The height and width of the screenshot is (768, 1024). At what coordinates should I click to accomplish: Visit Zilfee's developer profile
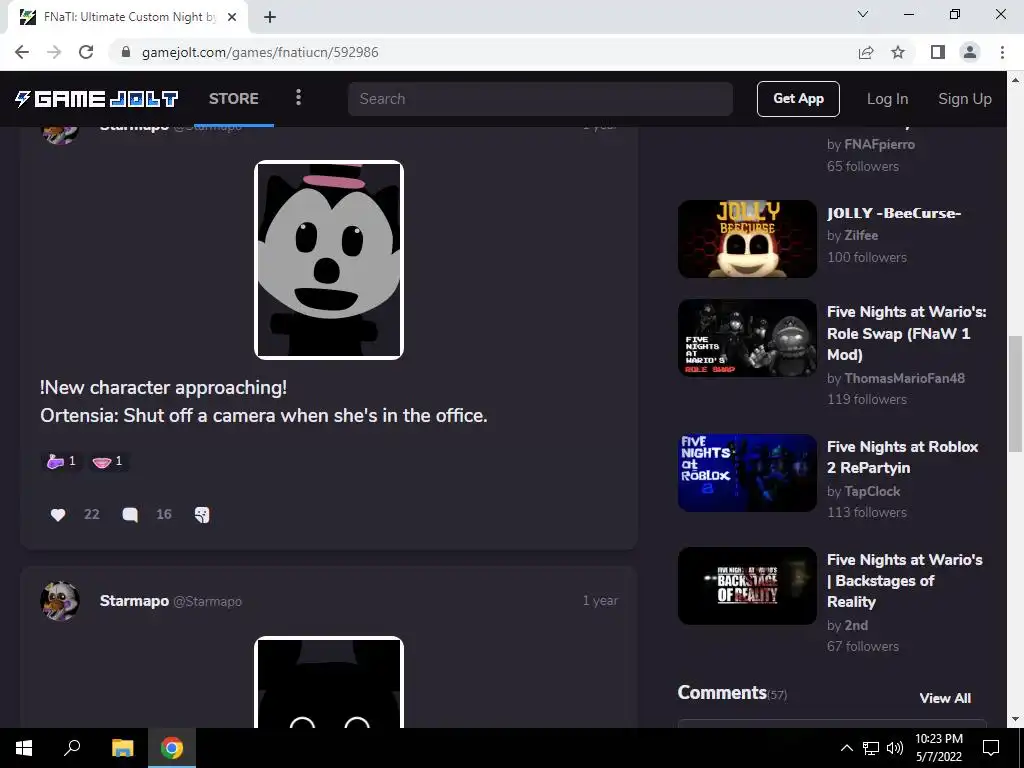coord(861,235)
